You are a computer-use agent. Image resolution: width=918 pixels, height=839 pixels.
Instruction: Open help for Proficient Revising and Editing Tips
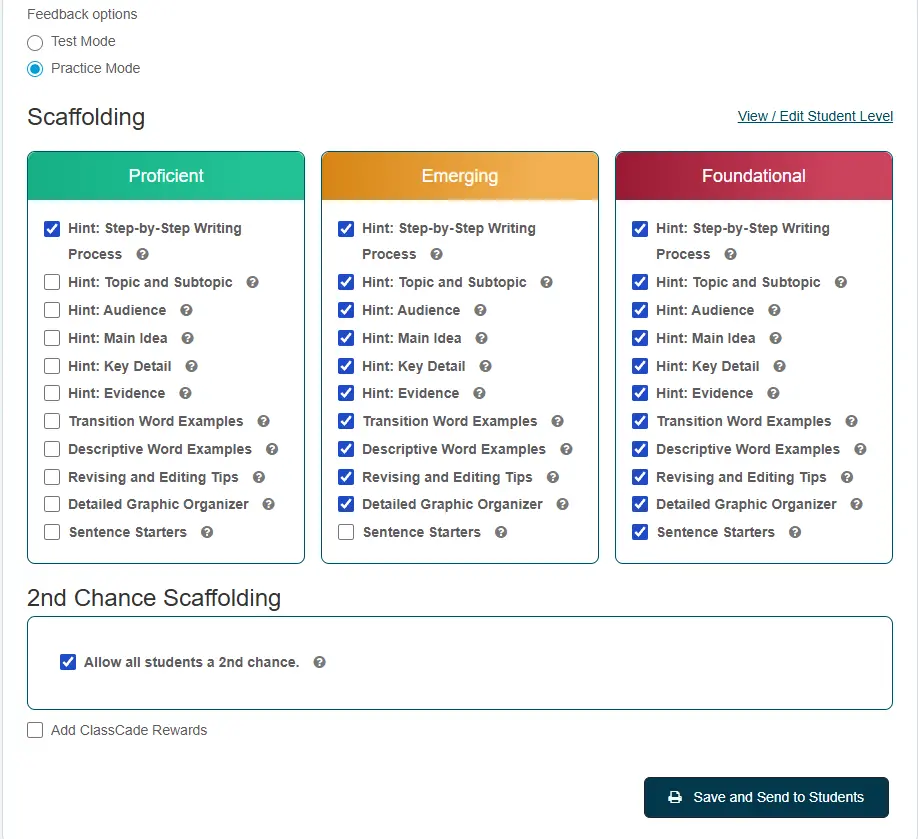(259, 477)
